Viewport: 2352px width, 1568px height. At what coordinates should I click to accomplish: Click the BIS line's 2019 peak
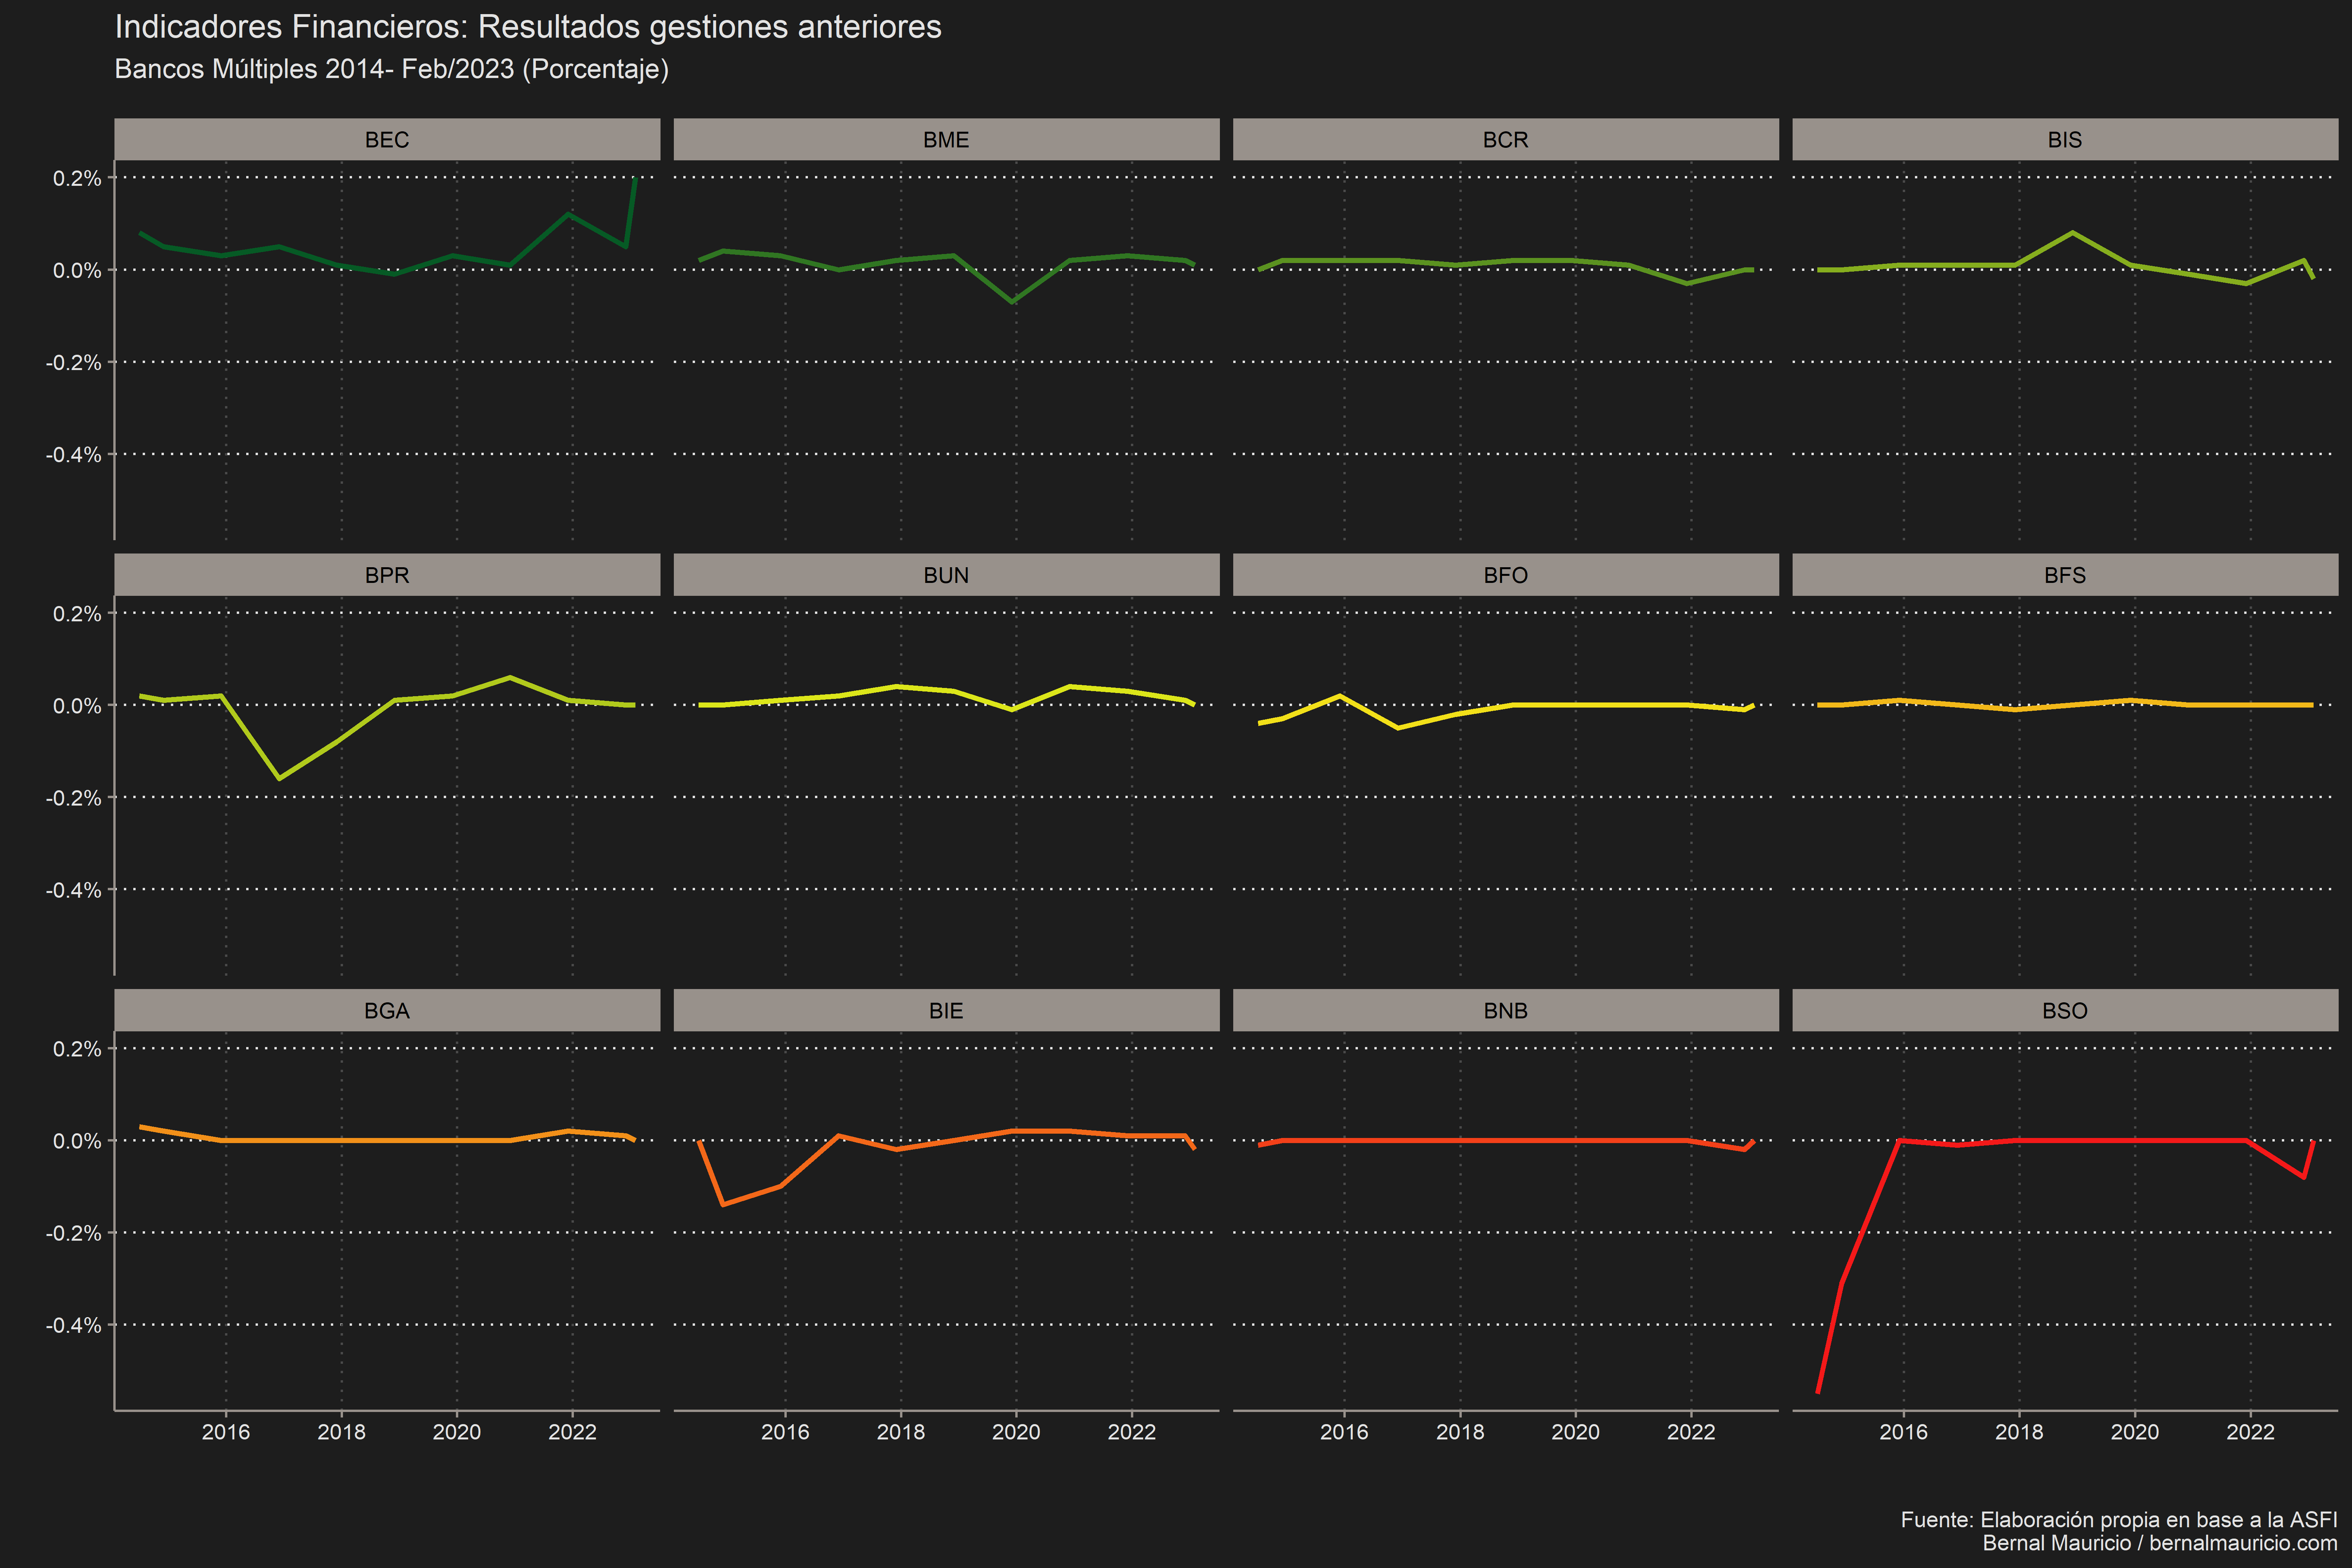2073,233
